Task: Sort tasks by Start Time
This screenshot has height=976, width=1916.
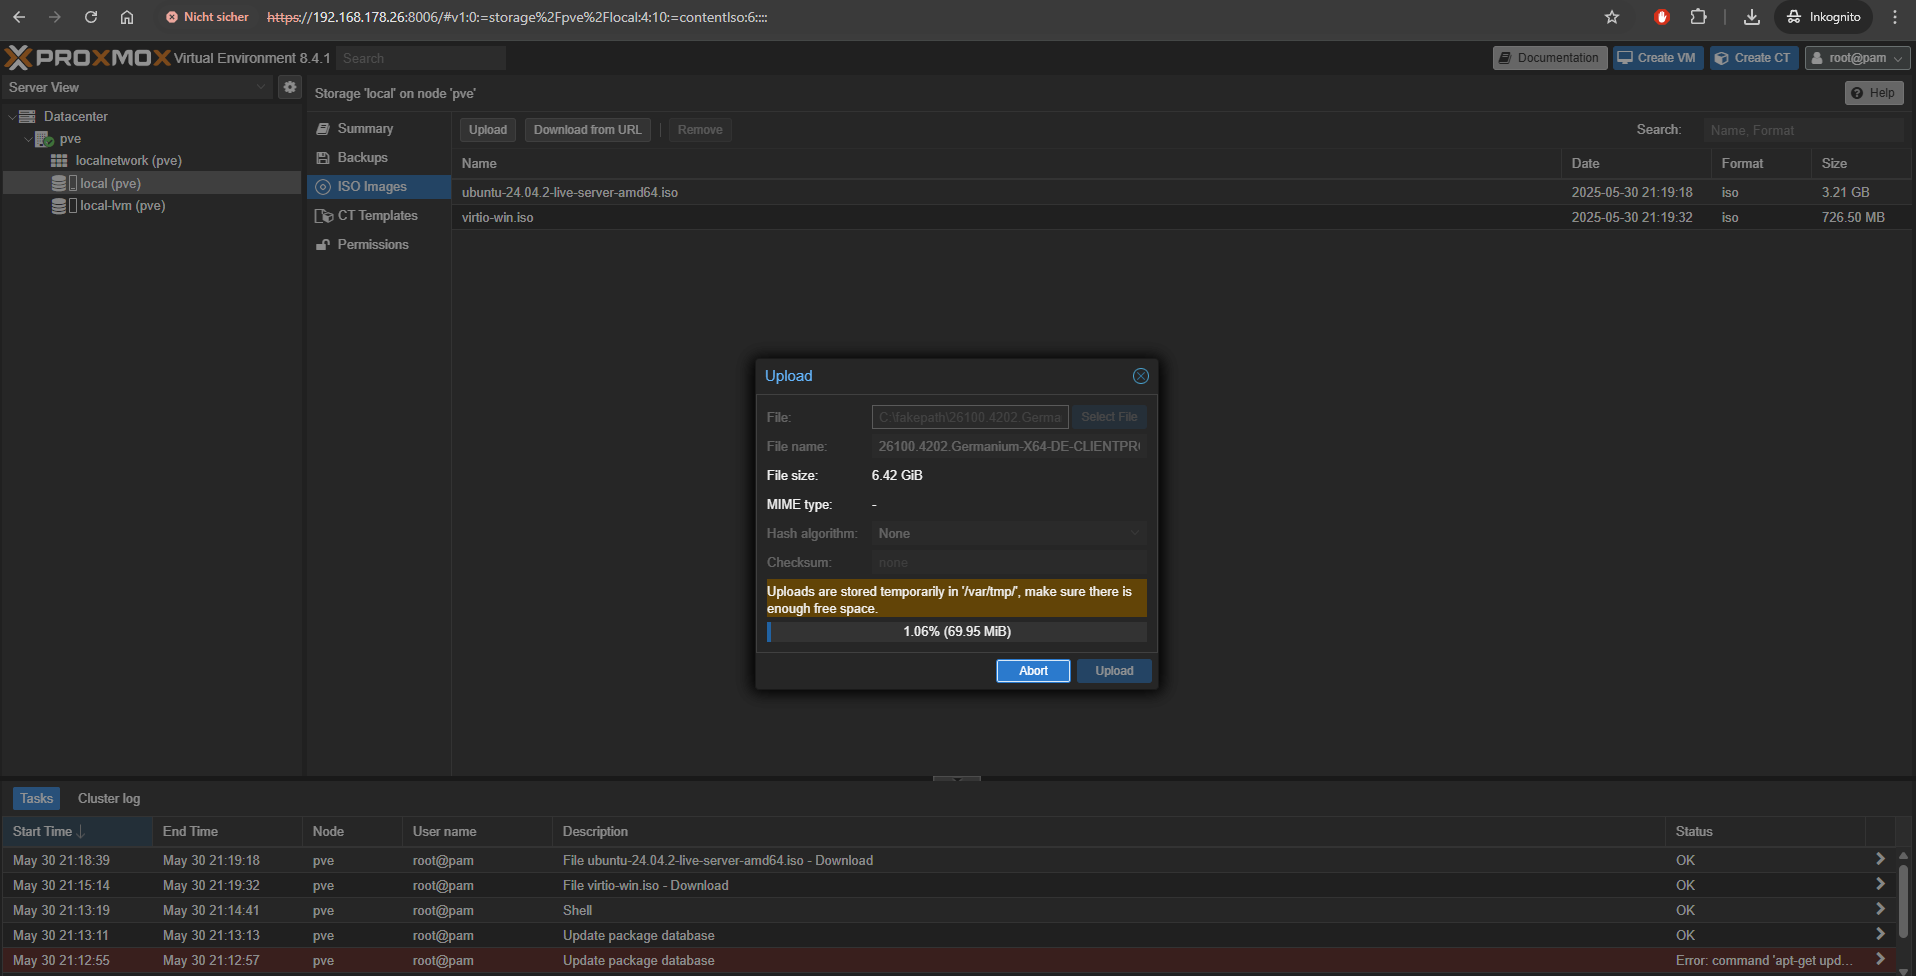Action: (77, 832)
